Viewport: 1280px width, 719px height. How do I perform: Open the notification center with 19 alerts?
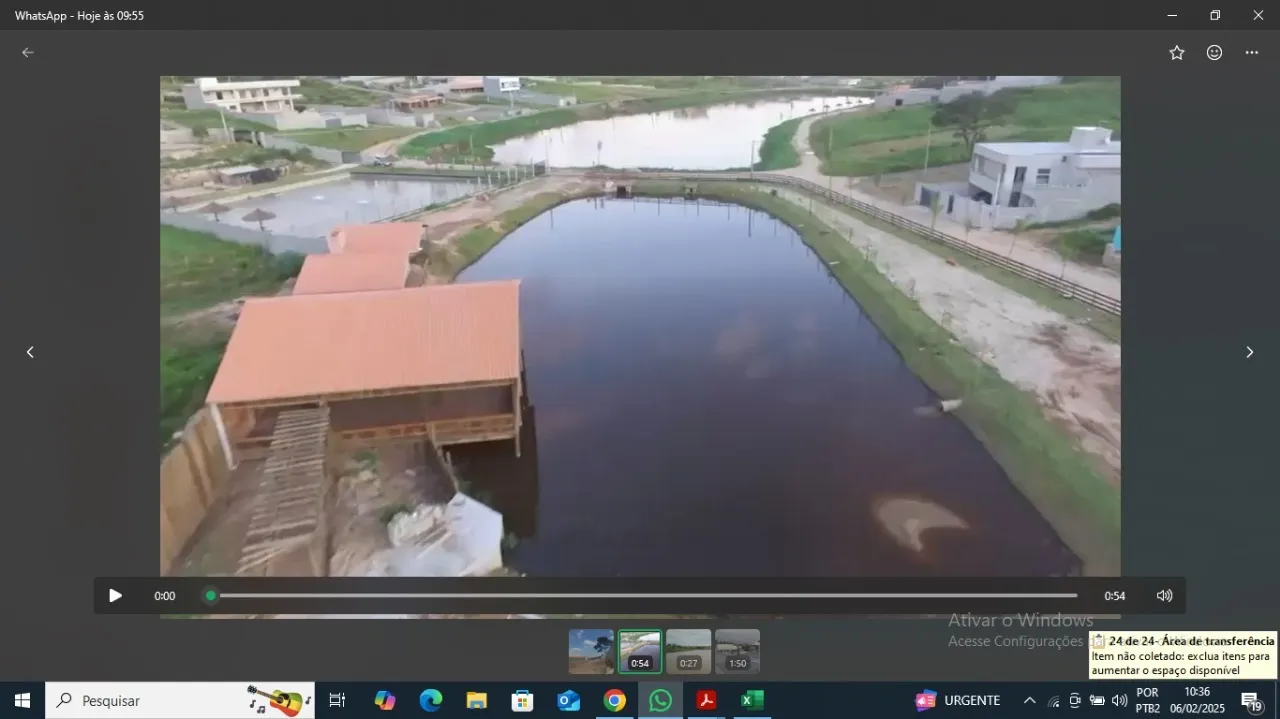point(1253,701)
